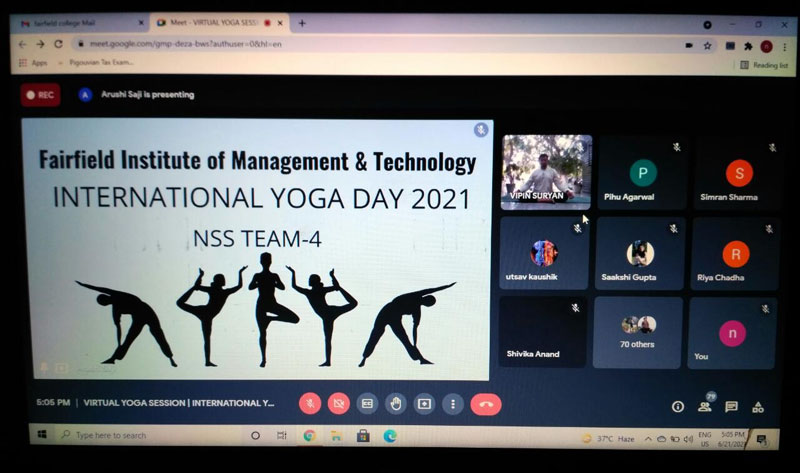Image resolution: width=800 pixels, height=473 pixels.
Task: Click the meet.google.com address bar
Action: [x=378, y=44]
